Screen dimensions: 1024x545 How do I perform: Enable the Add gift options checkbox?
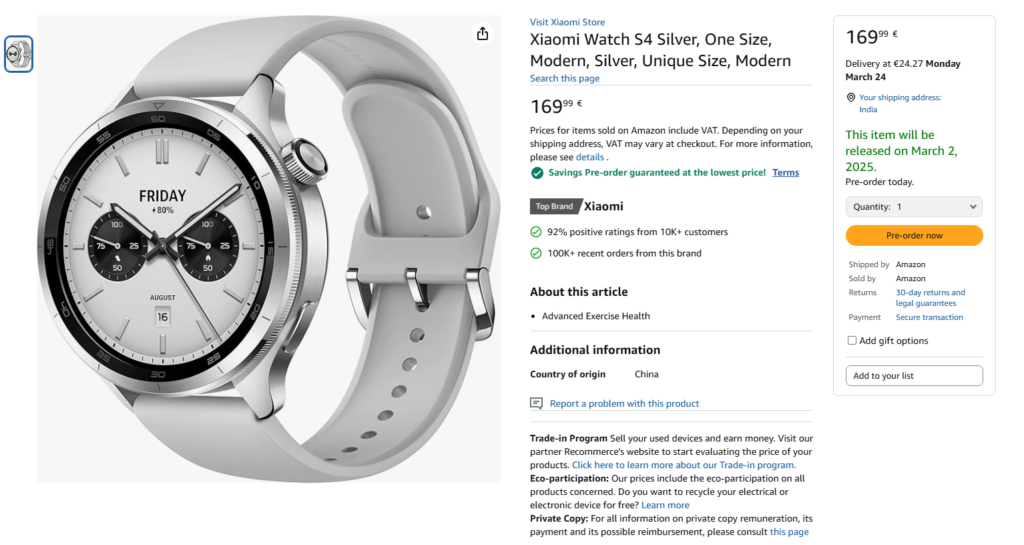pos(852,341)
